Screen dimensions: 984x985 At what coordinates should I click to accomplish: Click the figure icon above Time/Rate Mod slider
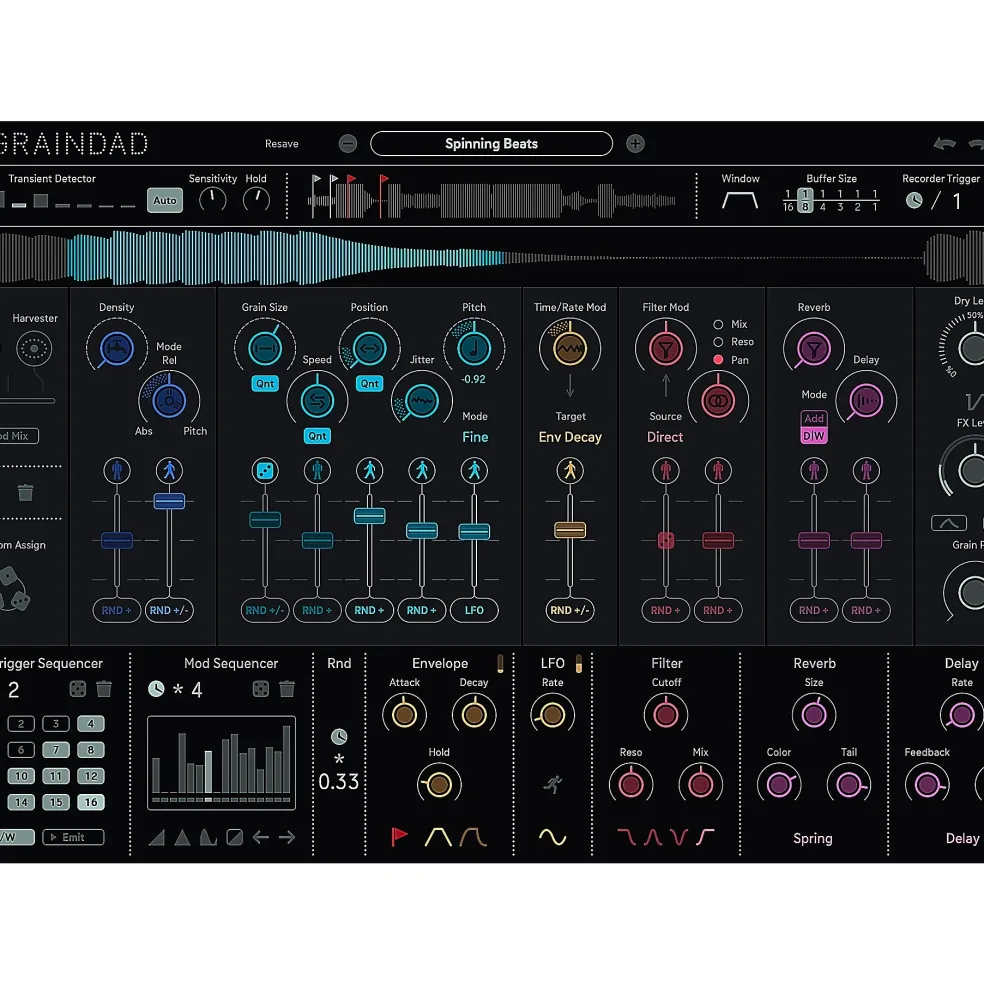(570, 471)
